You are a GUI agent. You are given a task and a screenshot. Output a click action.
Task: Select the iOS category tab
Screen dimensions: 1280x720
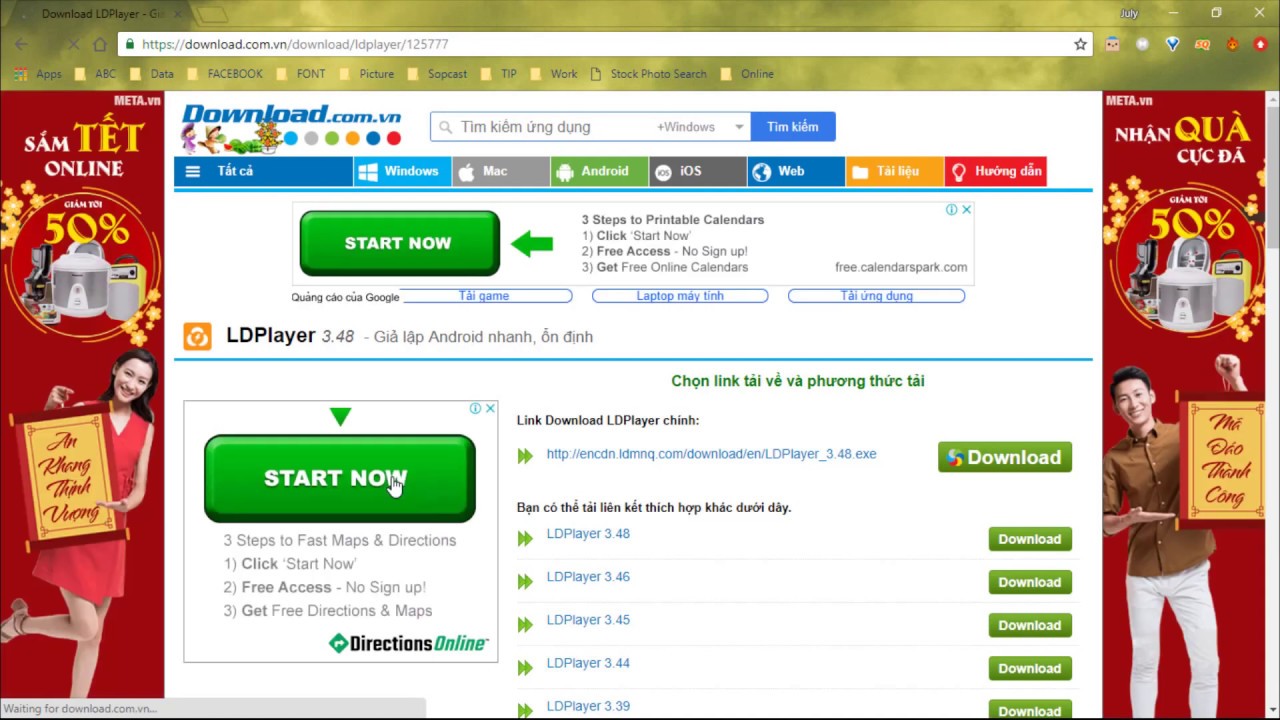pyautogui.click(x=697, y=171)
